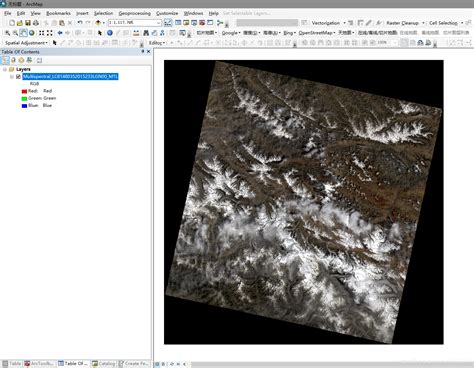Open the Insert menu
The image size is (474, 368).
(x=82, y=13)
